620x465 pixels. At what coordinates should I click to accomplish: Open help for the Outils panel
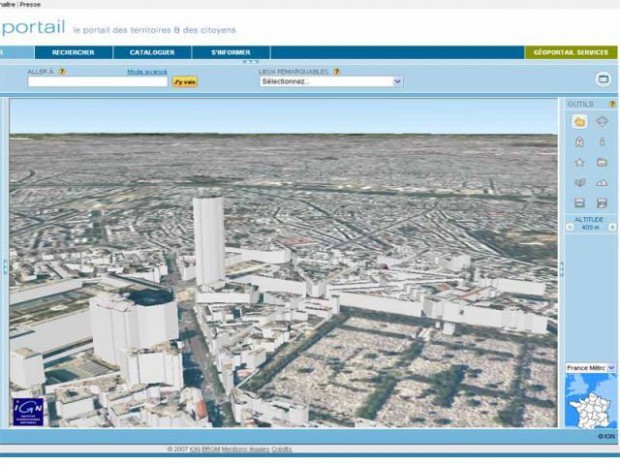tap(612, 104)
